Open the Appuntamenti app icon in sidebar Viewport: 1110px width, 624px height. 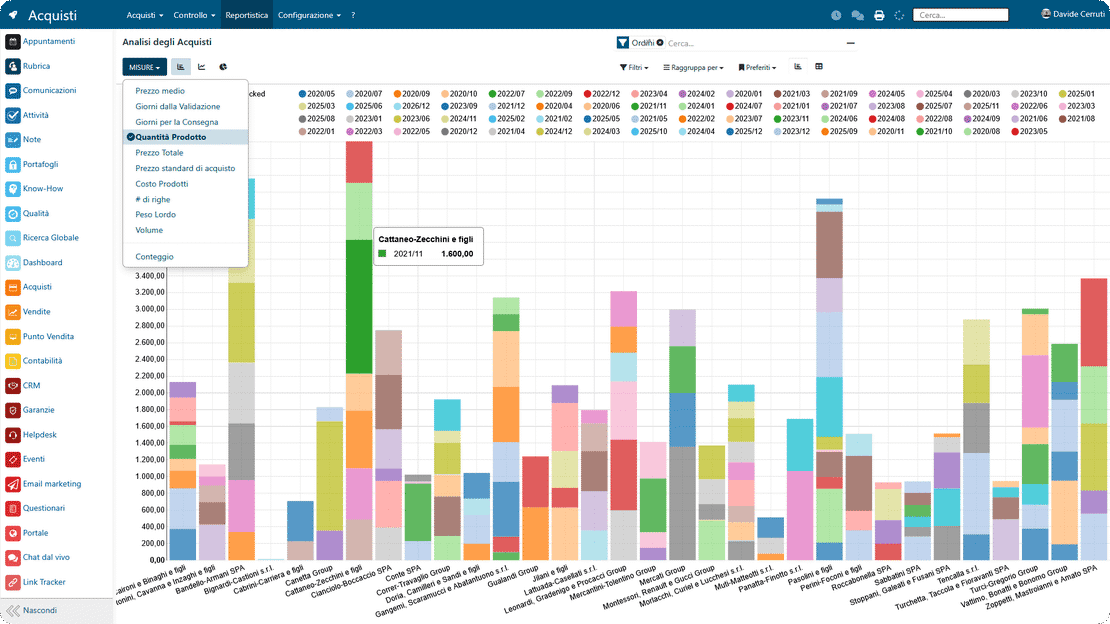coord(12,42)
